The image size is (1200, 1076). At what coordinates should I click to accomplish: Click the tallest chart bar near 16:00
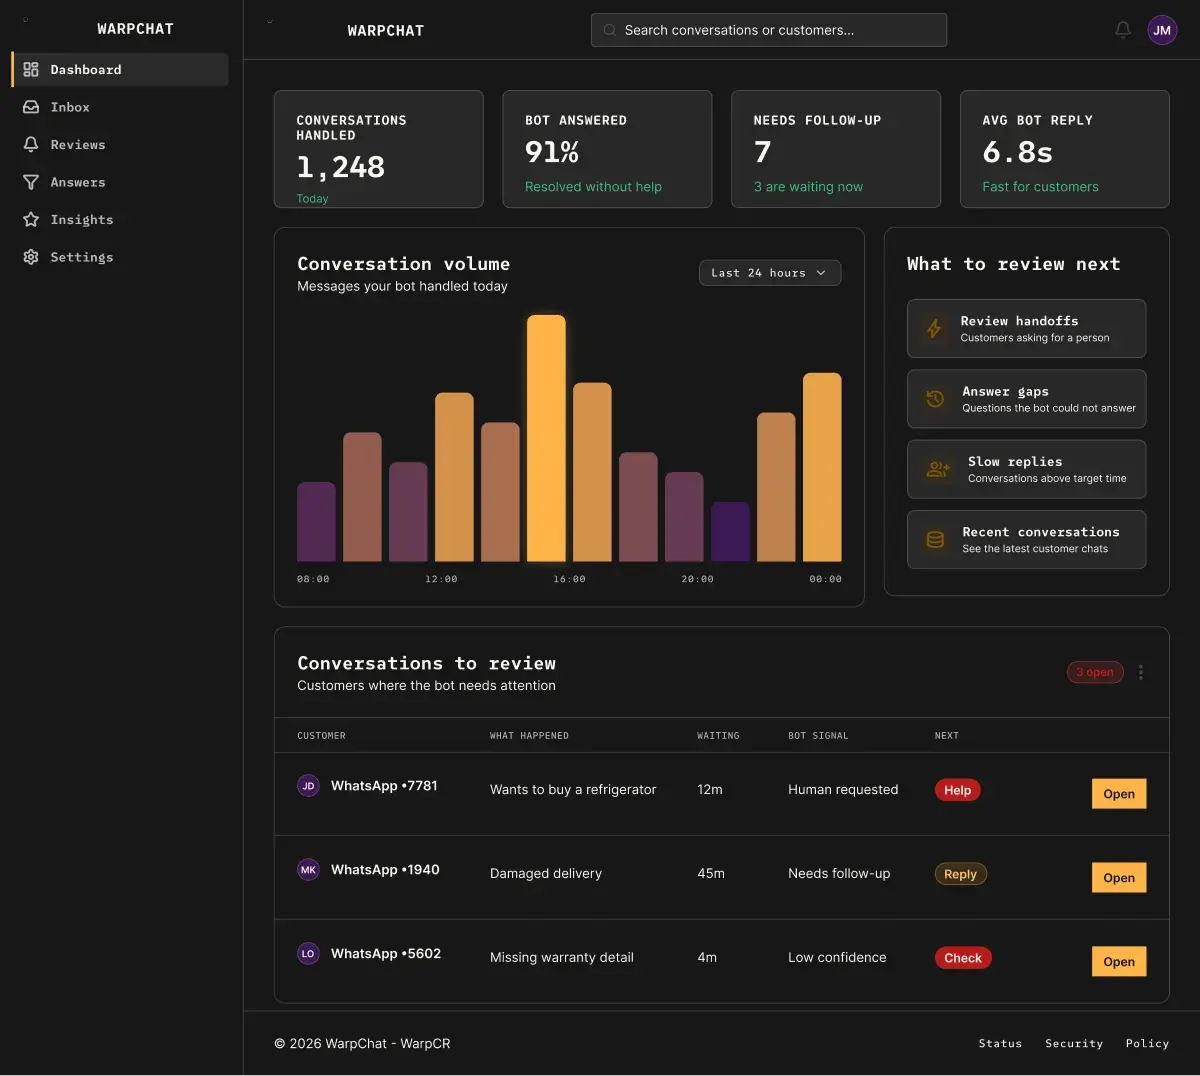546,438
